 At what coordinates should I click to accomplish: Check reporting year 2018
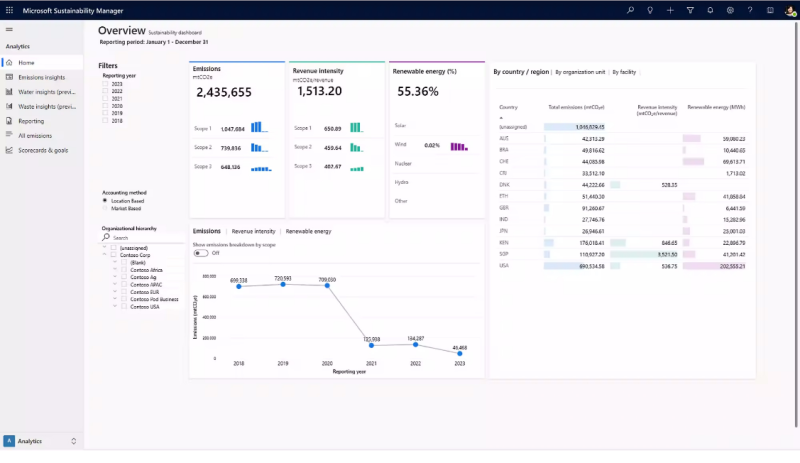(x=105, y=120)
